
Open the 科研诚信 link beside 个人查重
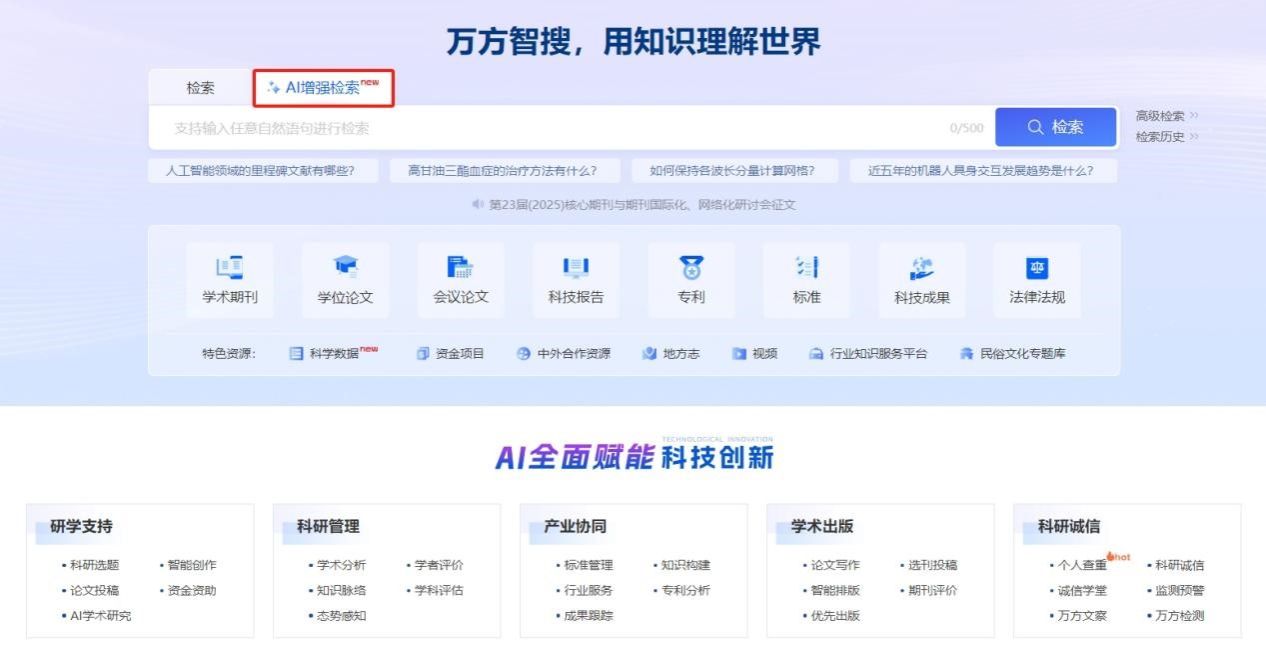(1180, 565)
